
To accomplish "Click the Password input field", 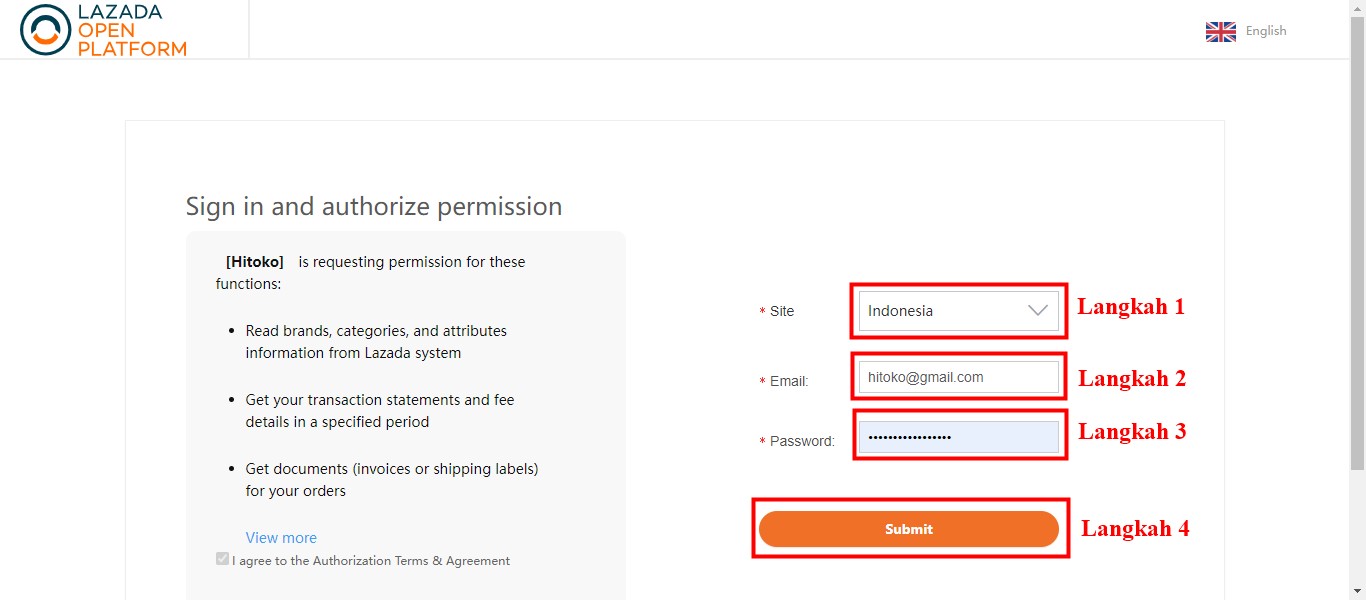I will [x=958, y=437].
